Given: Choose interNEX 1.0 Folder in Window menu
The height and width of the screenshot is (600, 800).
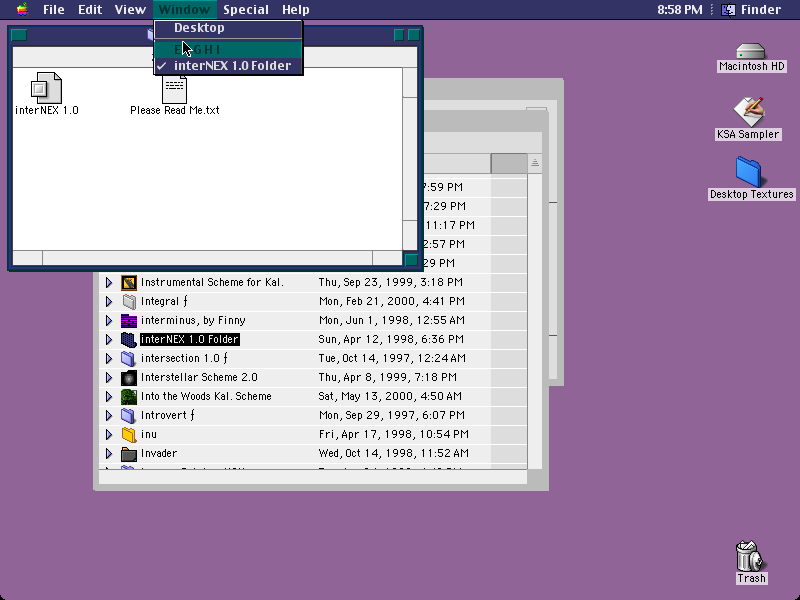Looking at the screenshot, I should point(229,66).
